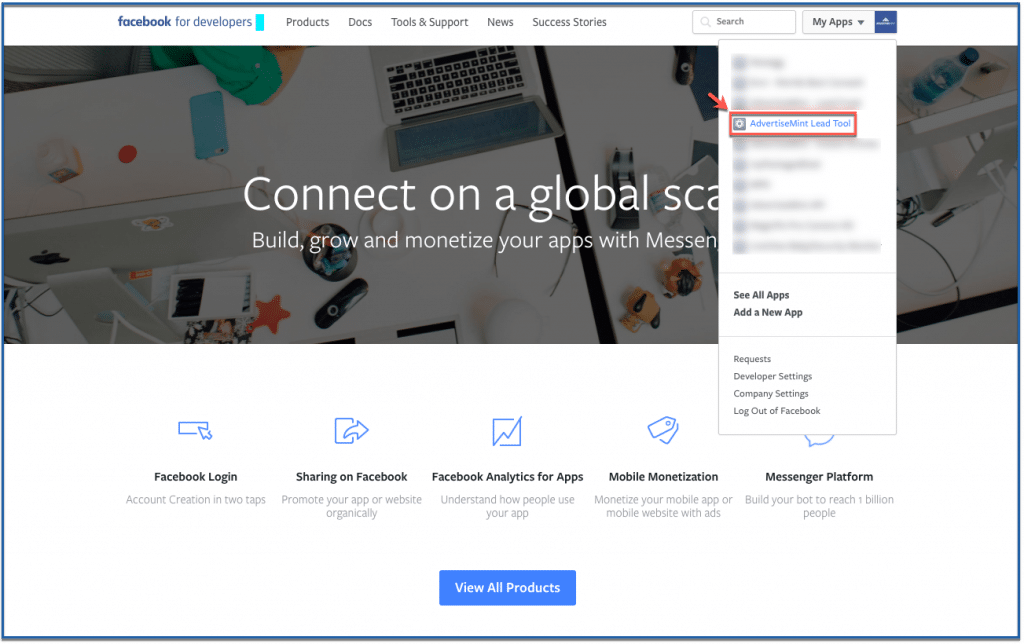Click the Mobile Monetization tag icon

pos(663,430)
